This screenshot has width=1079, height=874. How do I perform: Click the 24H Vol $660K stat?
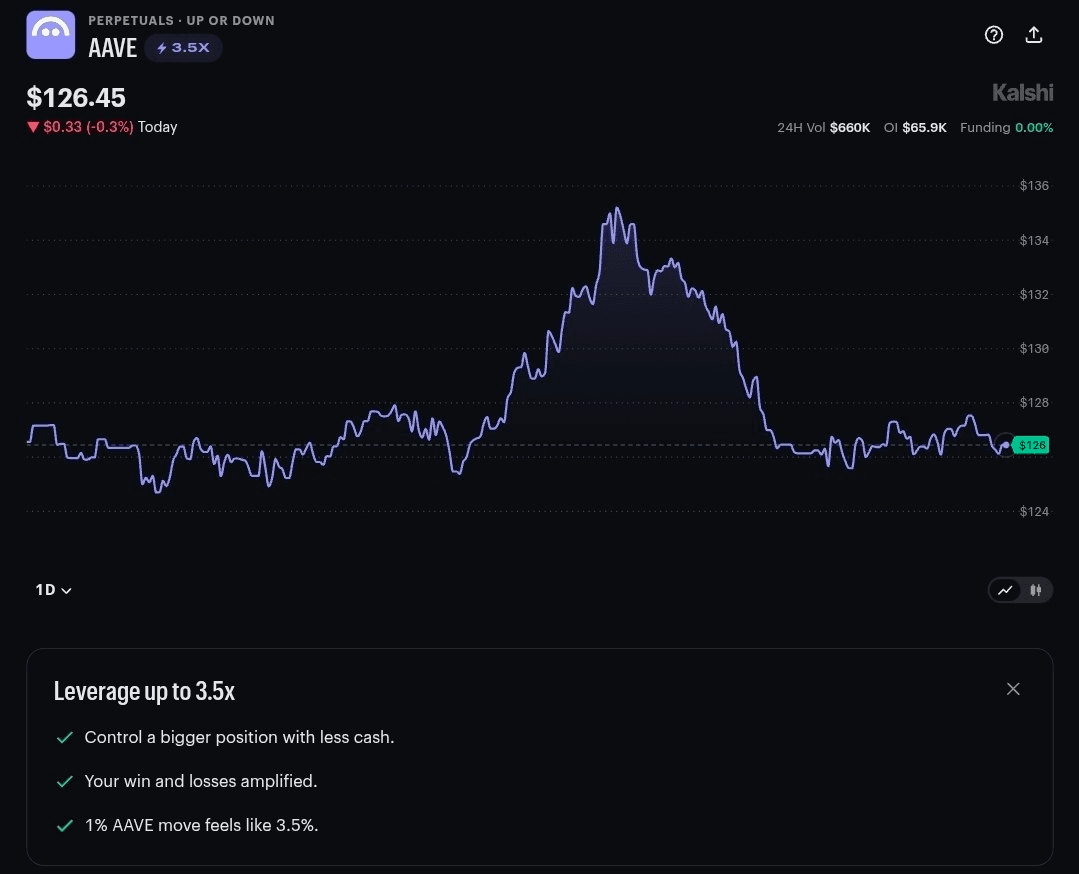click(824, 127)
